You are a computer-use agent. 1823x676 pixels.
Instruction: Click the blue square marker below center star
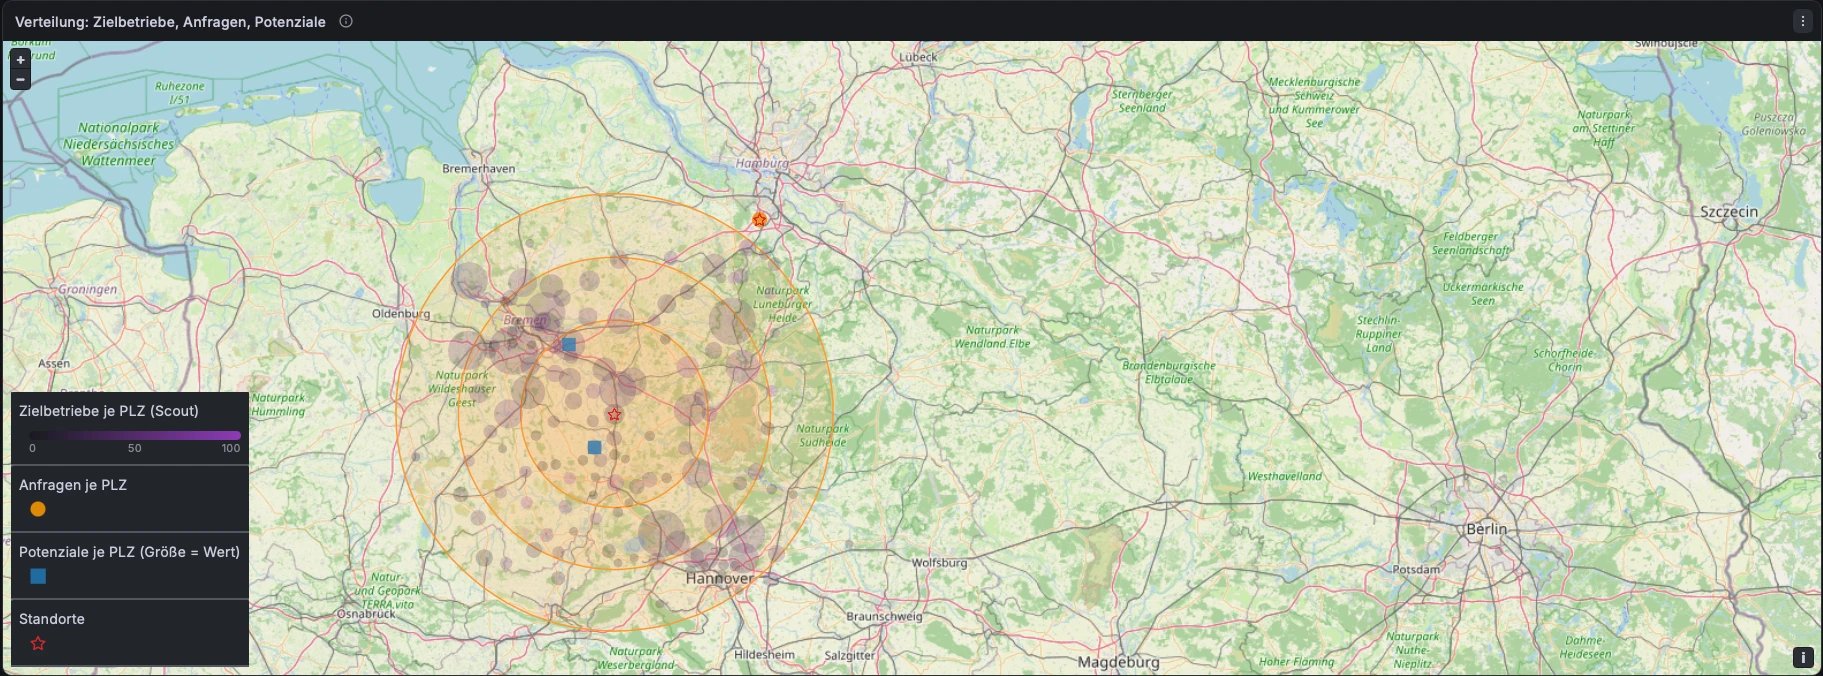coord(595,447)
